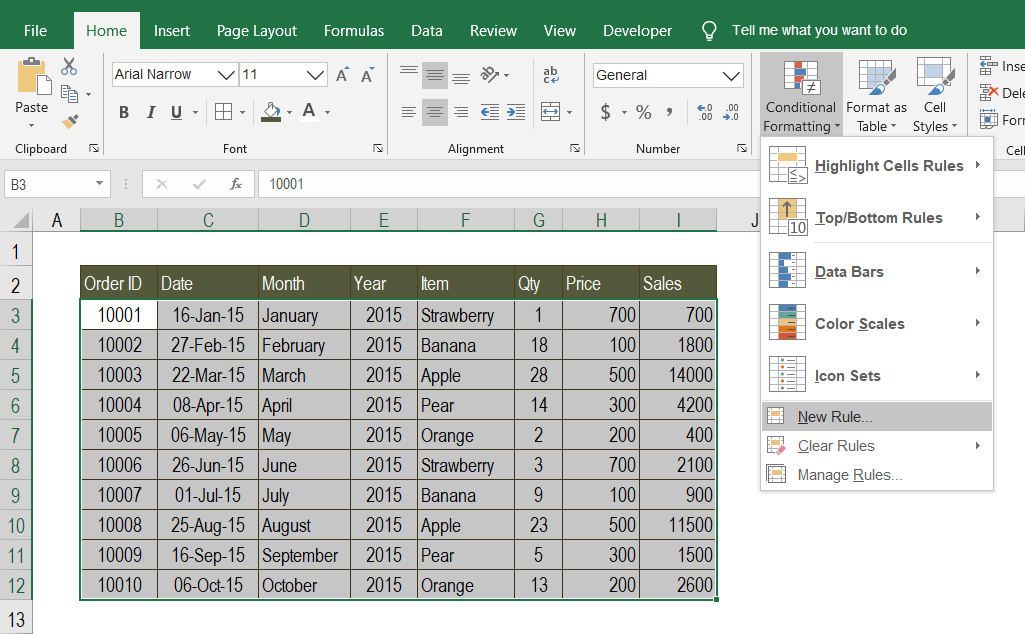1025x634 pixels.
Task: Click the Select All corner triangle
Action: (x=21, y=220)
